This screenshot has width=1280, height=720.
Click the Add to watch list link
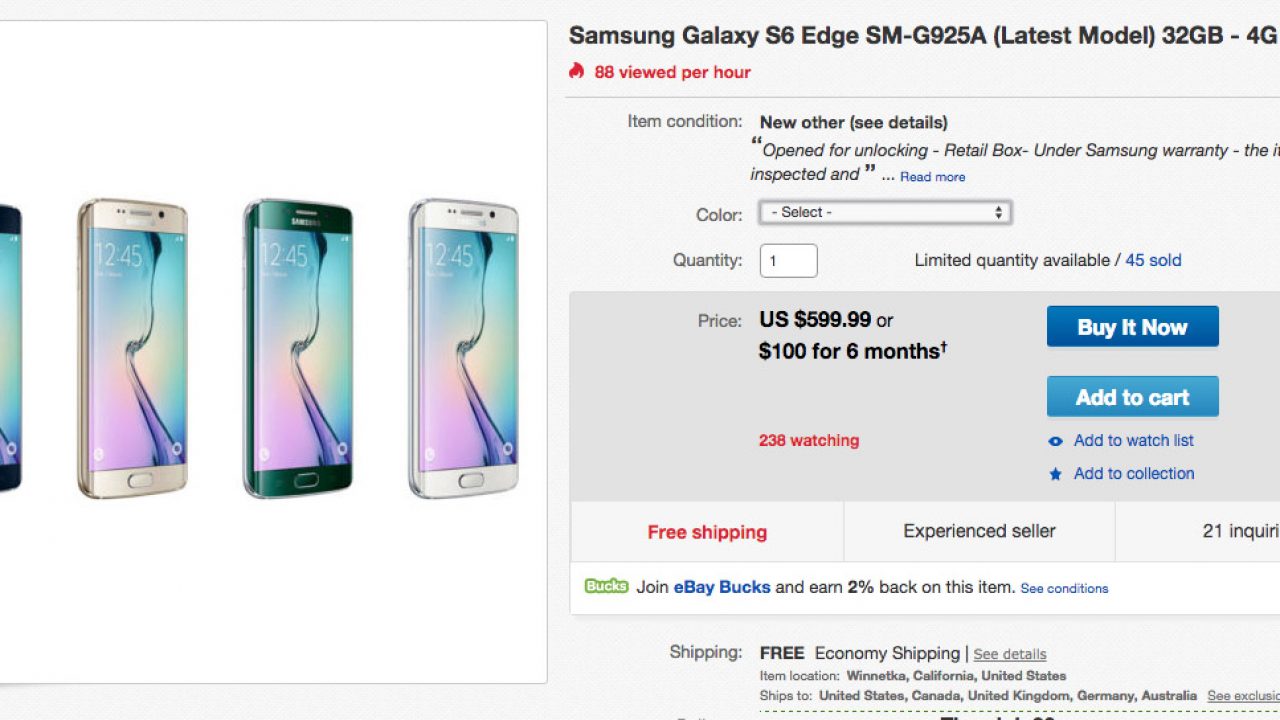(x=1133, y=441)
